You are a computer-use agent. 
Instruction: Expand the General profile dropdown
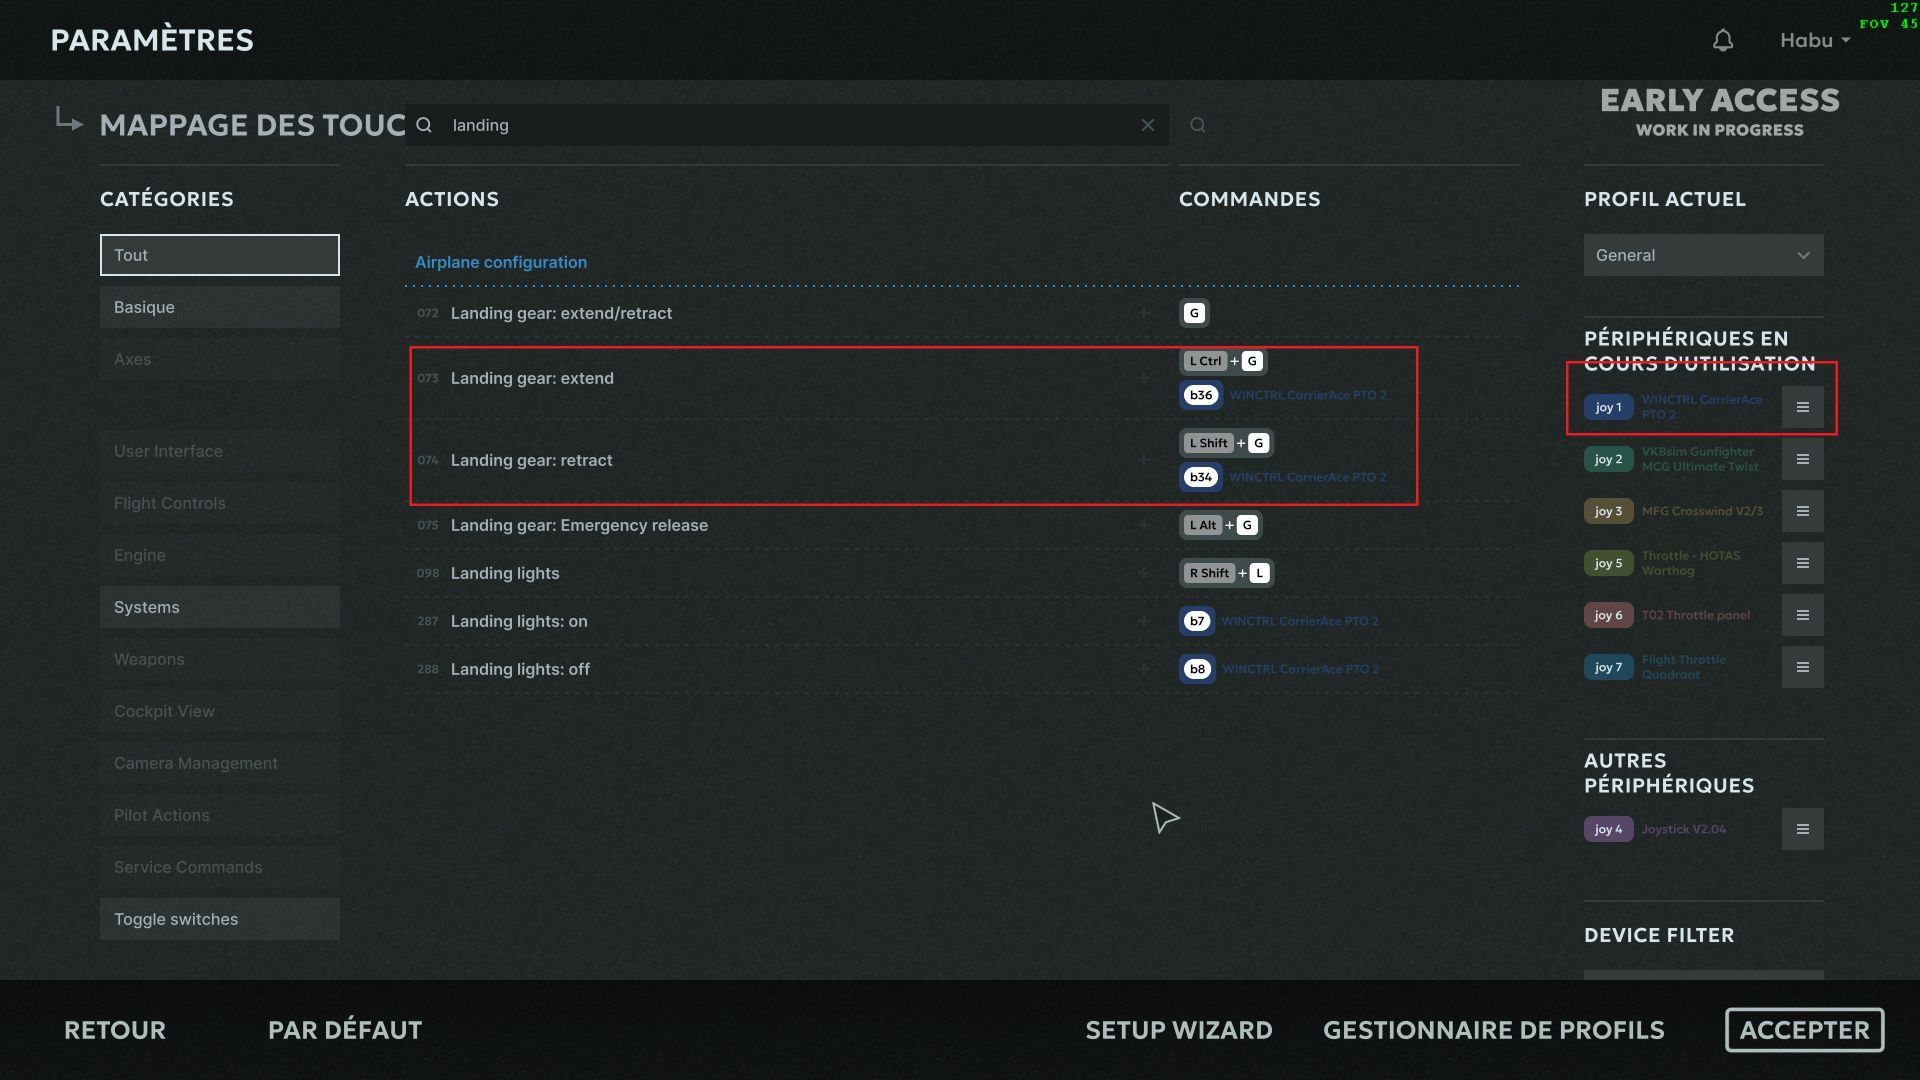click(x=1703, y=255)
